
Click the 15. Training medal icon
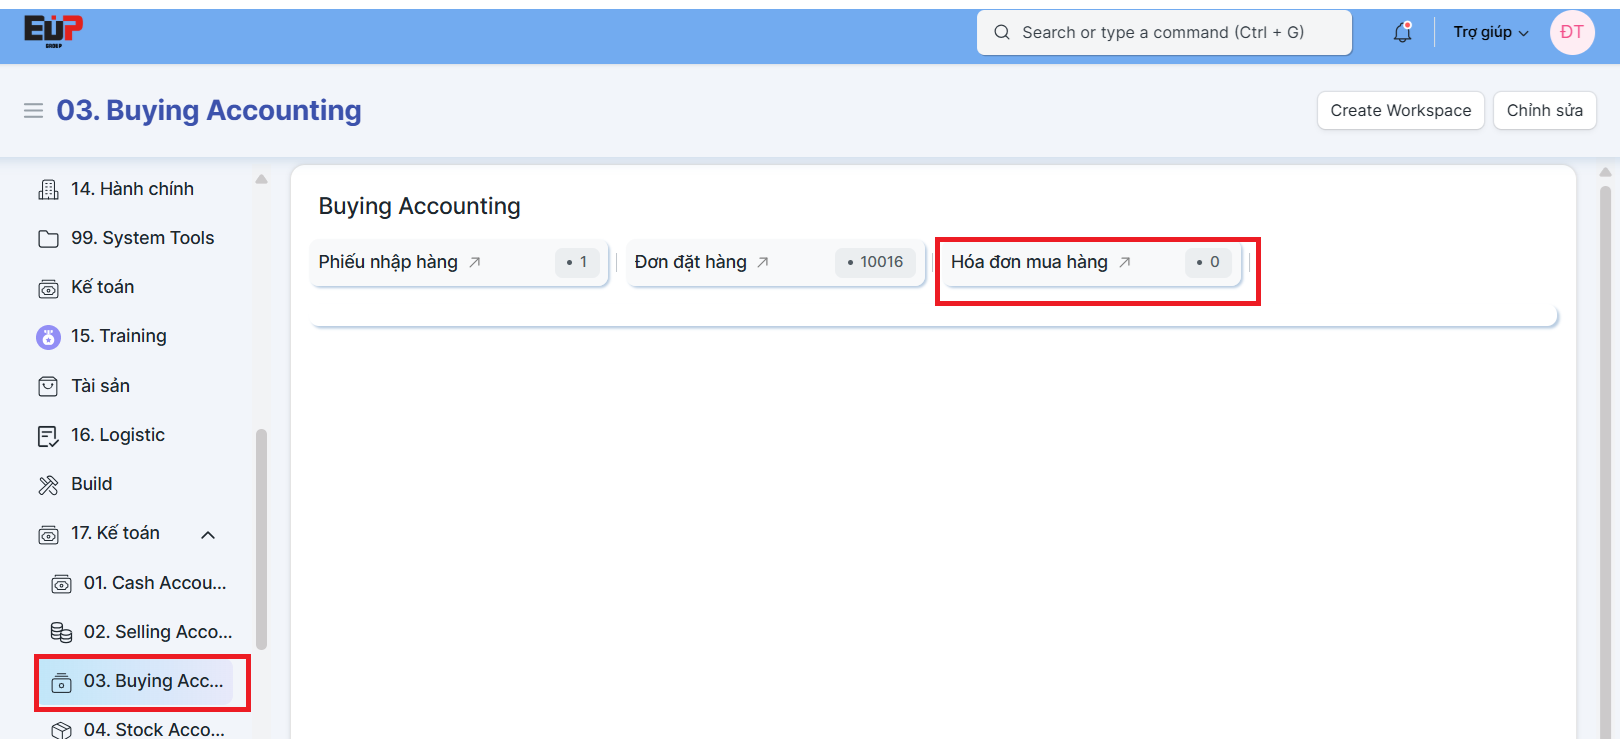coord(48,337)
